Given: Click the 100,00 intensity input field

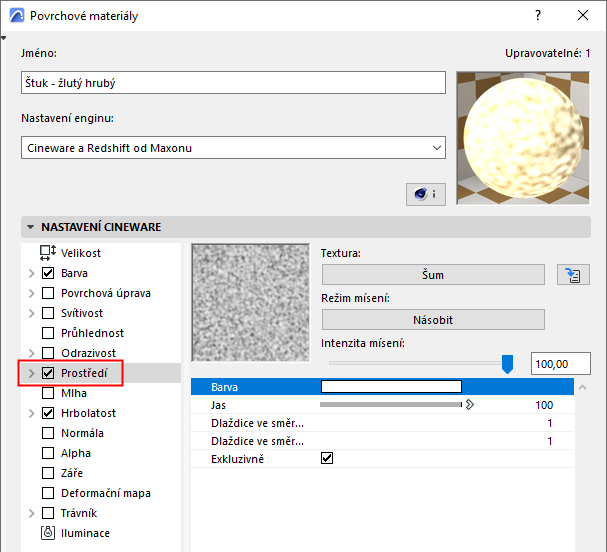Looking at the screenshot, I should click(561, 363).
